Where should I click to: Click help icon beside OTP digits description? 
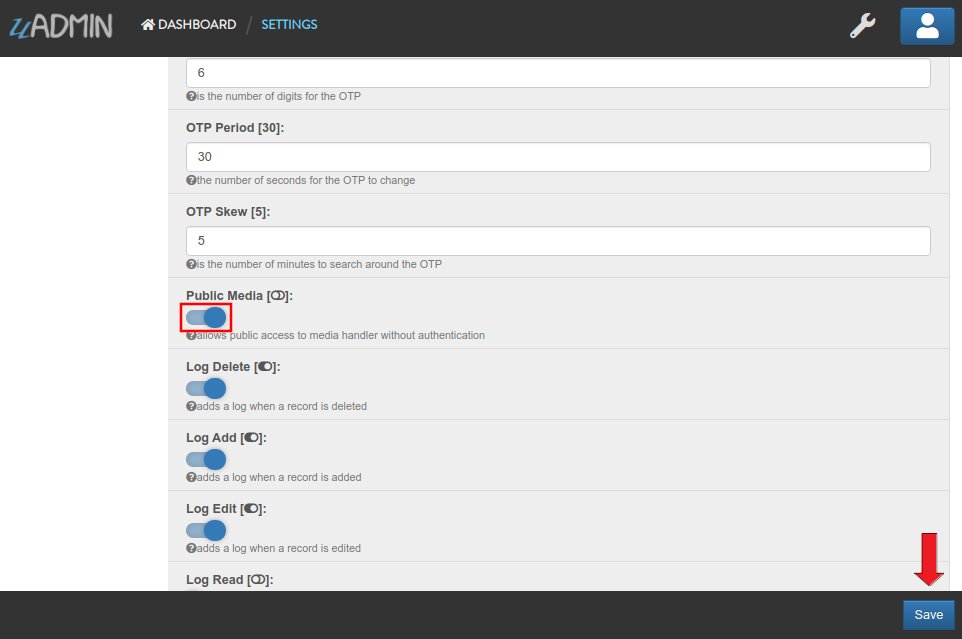pyautogui.click(x=191, y=96)
